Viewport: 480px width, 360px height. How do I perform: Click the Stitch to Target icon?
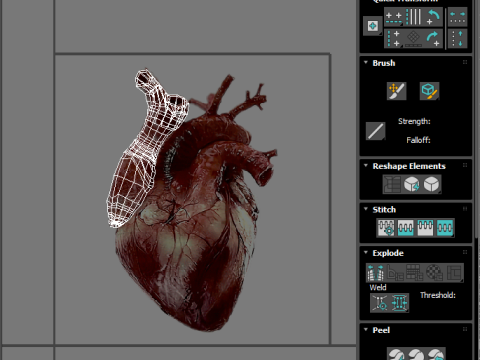386,228
